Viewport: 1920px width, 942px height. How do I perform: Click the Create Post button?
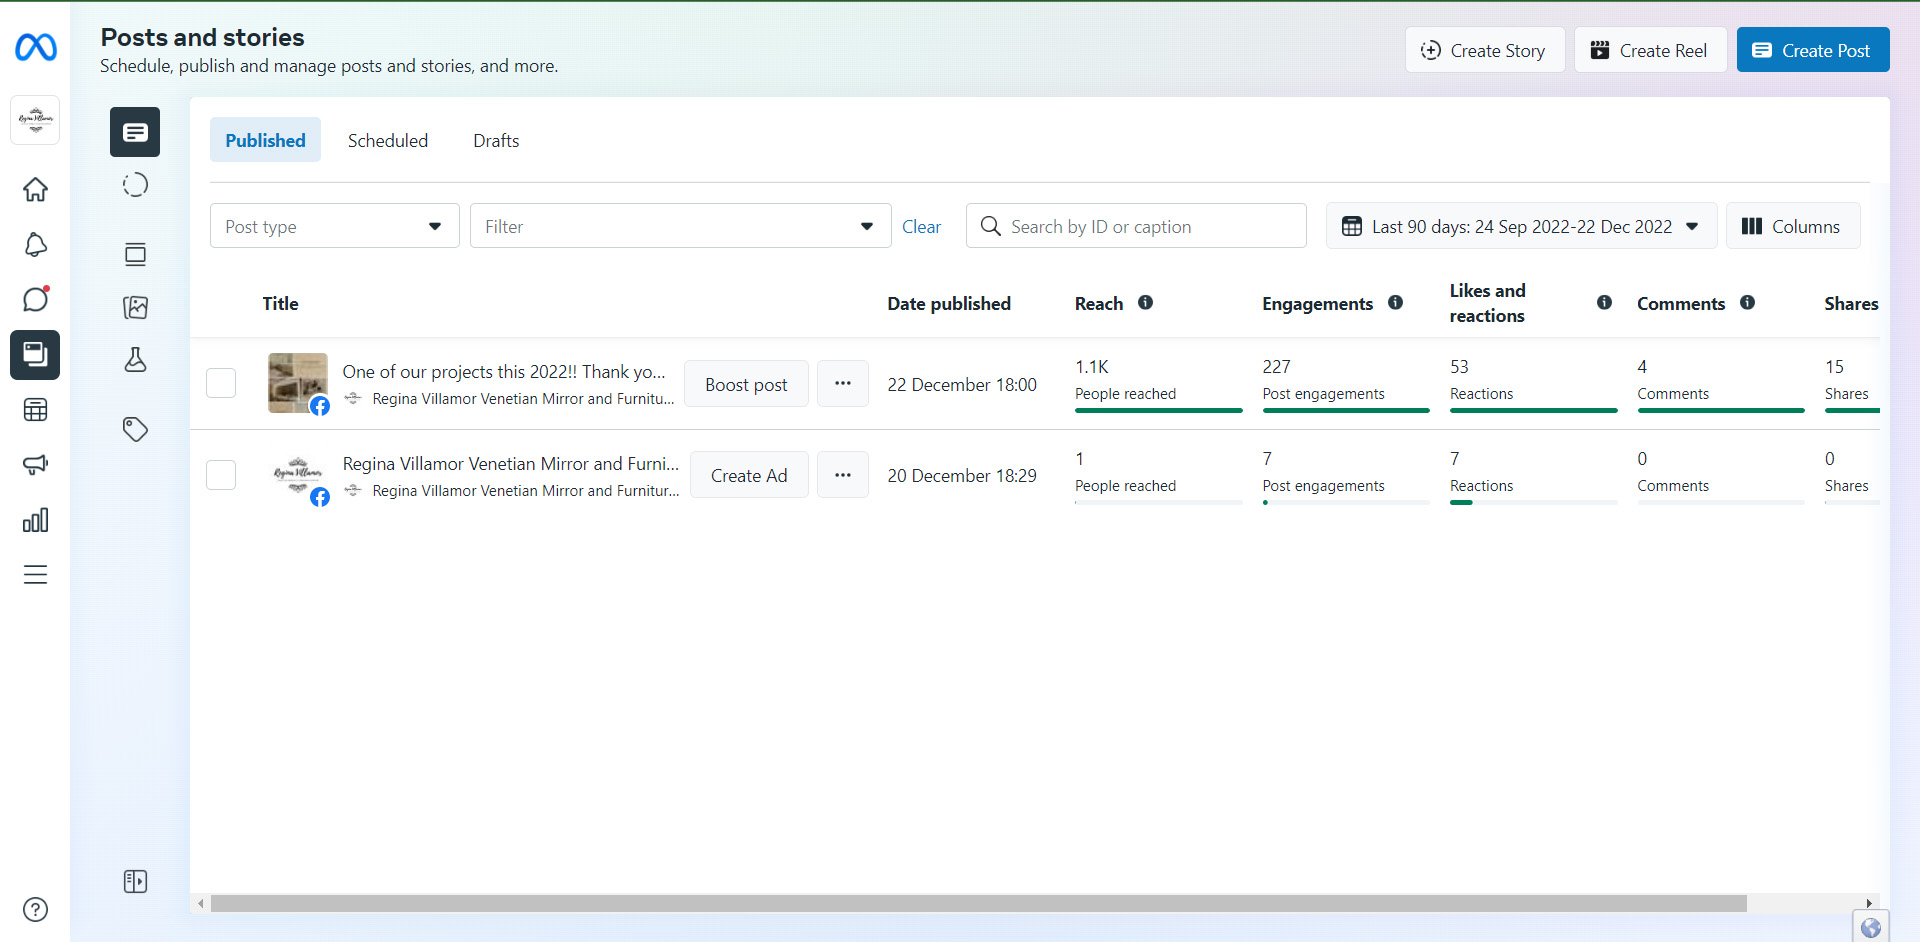pos(1812,50)
